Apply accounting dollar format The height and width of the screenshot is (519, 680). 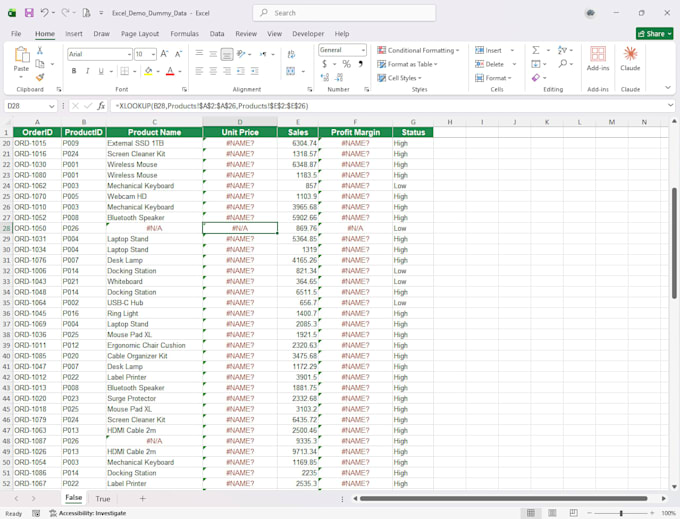click(x=324, y=64)
